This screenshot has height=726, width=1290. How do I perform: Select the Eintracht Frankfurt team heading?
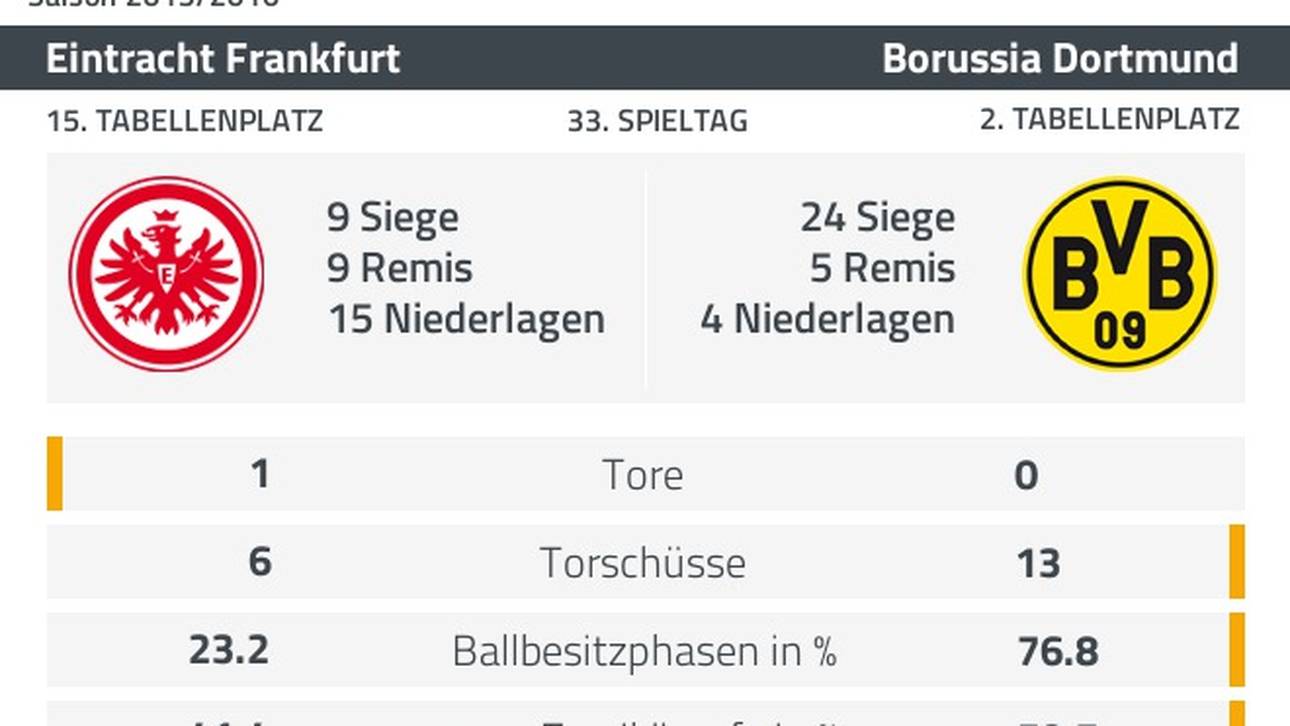223,58
